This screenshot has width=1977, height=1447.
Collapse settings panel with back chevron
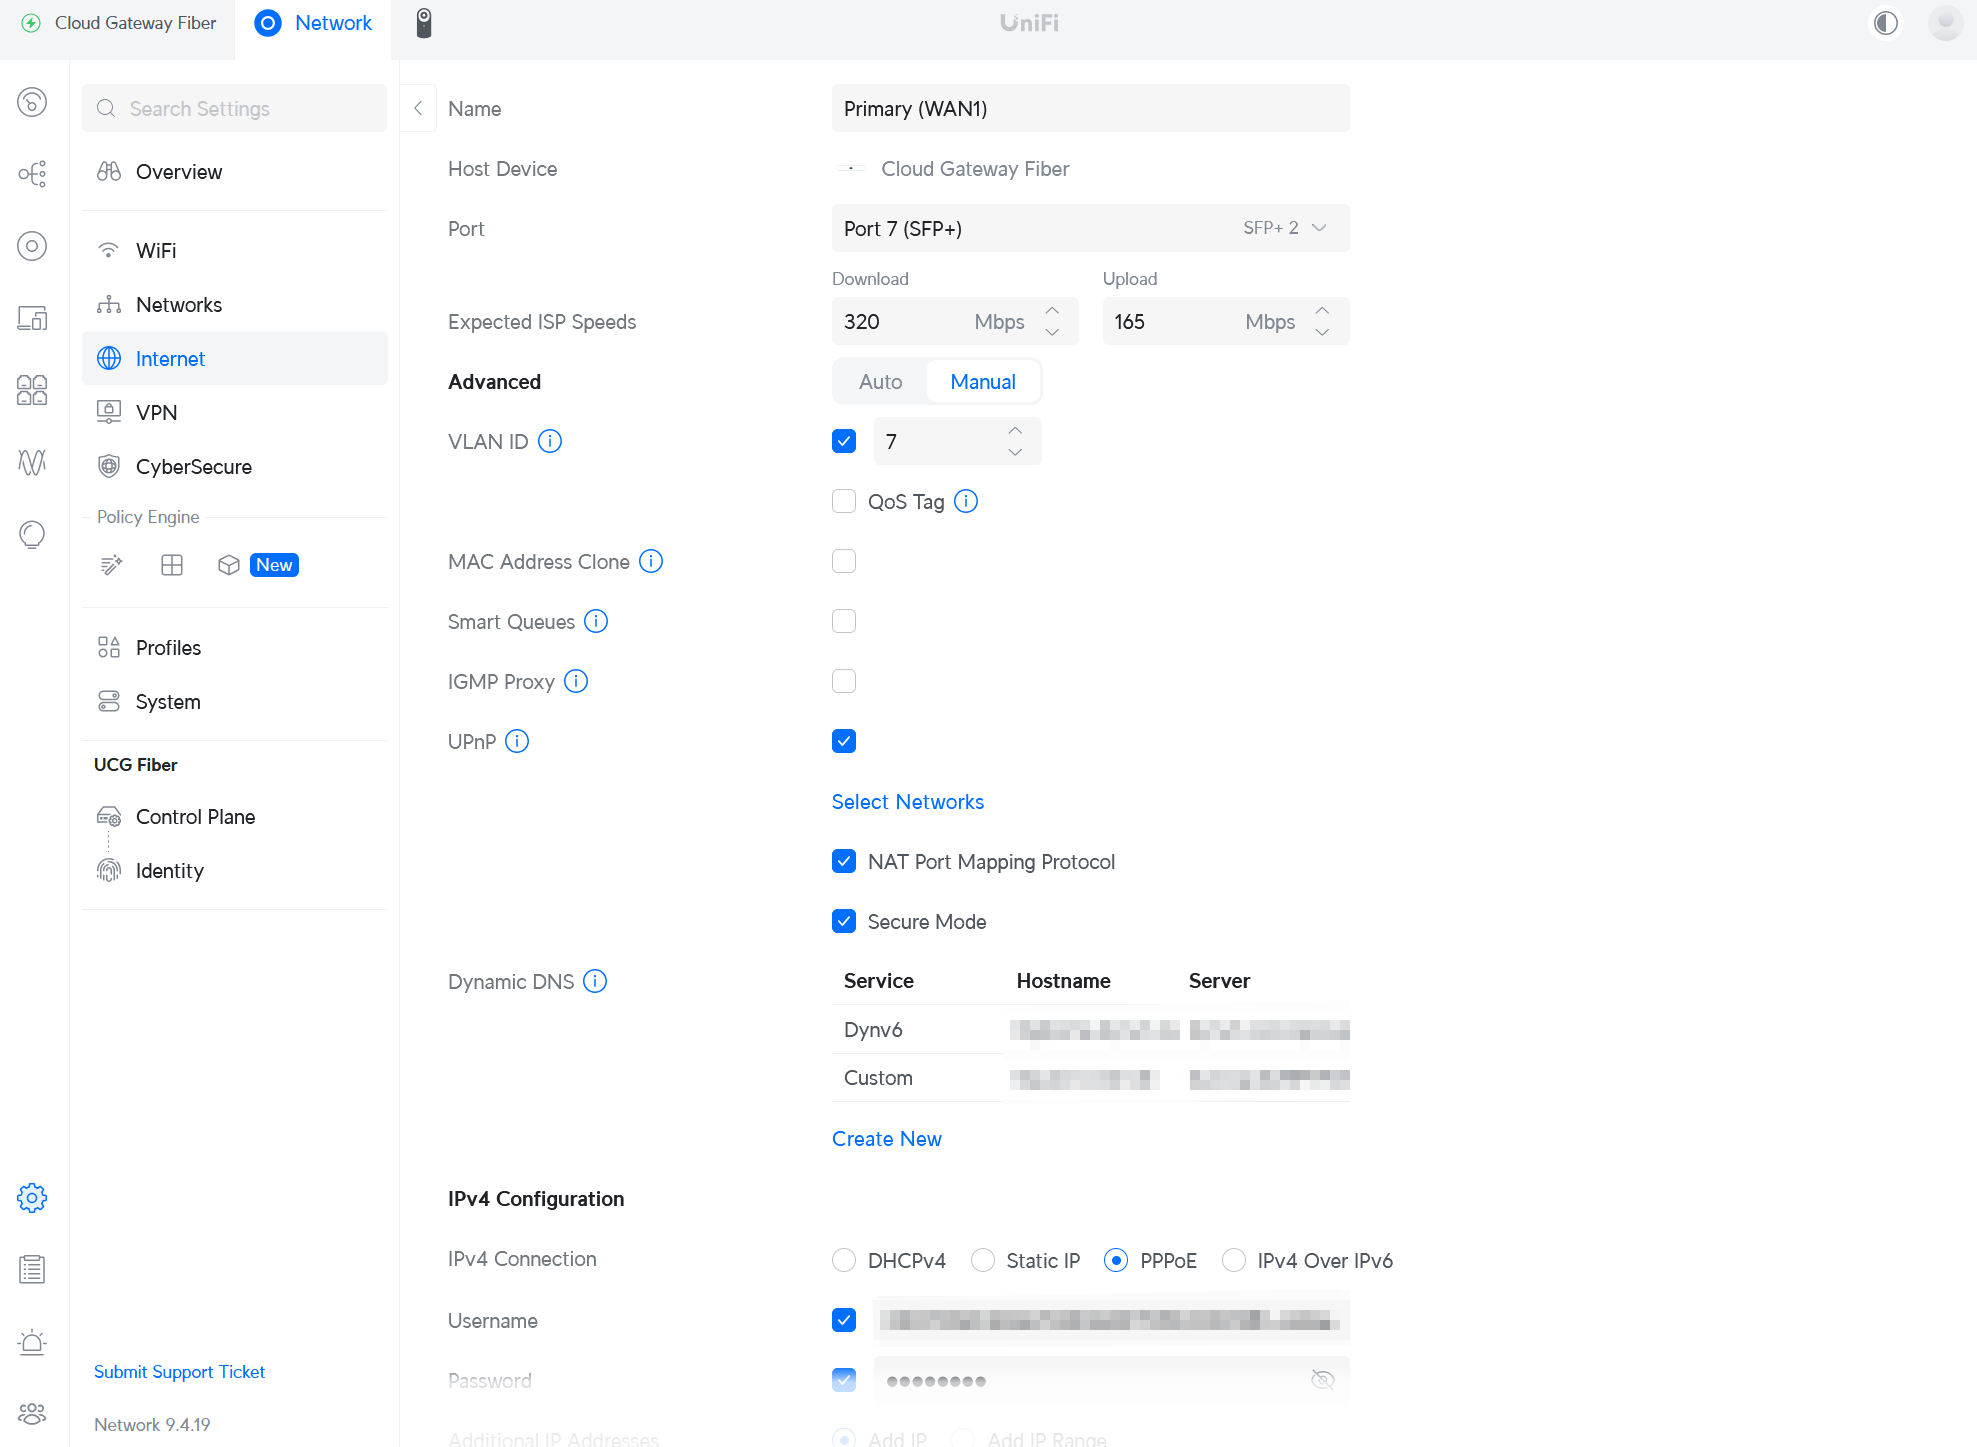[x=418, y=108]
